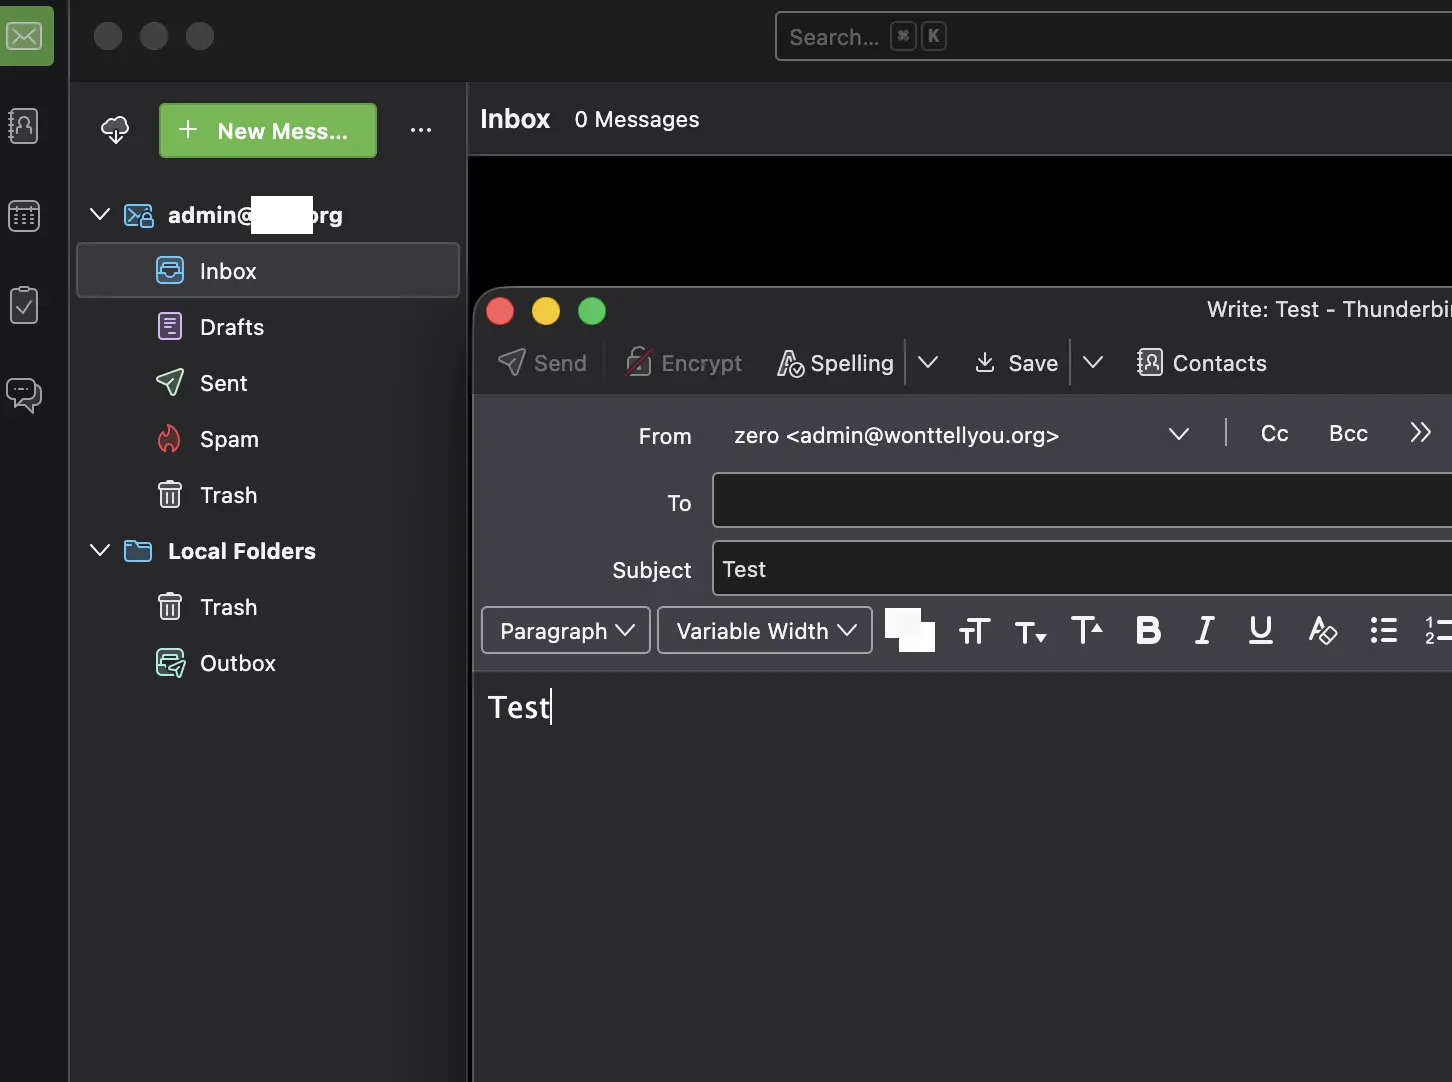Open the Paragraph style dropdown

pyautogui.click(x=566, y=631)
